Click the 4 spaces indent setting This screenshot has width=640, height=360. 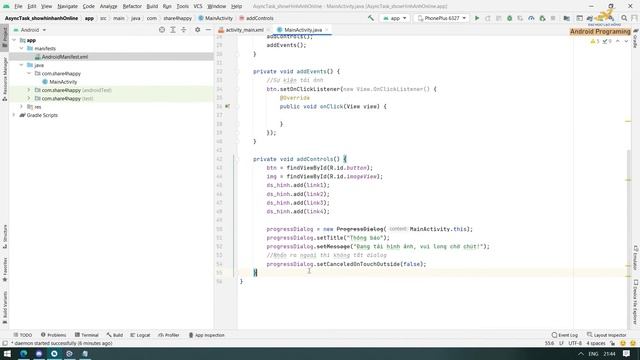tap(596, 343)
